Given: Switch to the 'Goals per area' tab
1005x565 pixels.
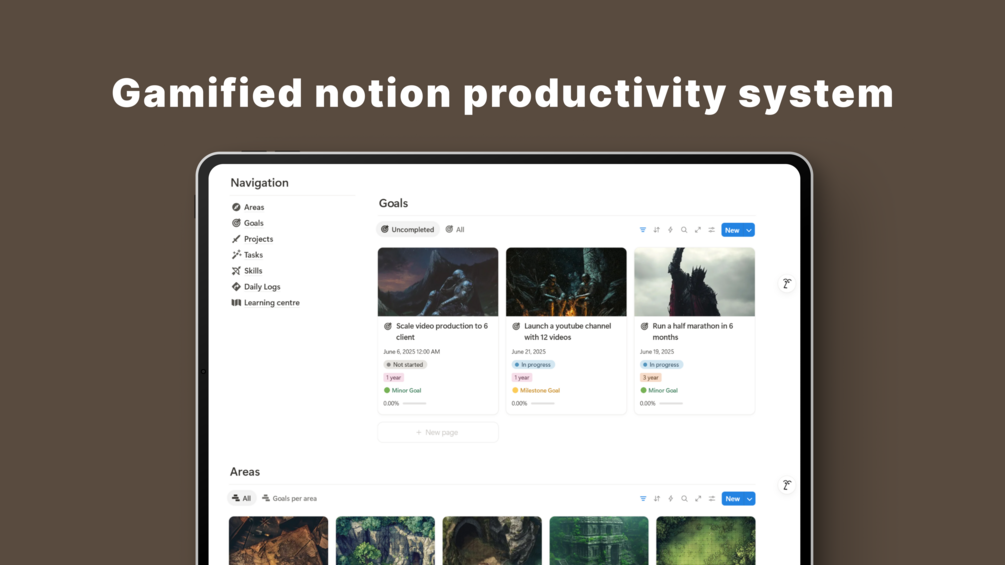Looking at the screenshot, I should (x=289, y=498).
